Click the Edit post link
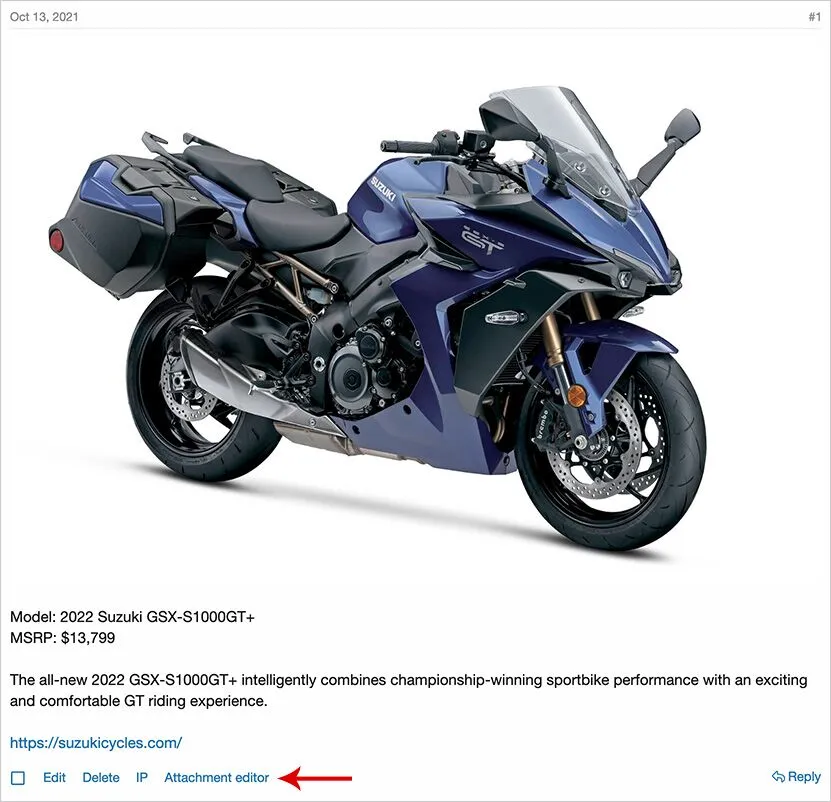 click(54, 777)
